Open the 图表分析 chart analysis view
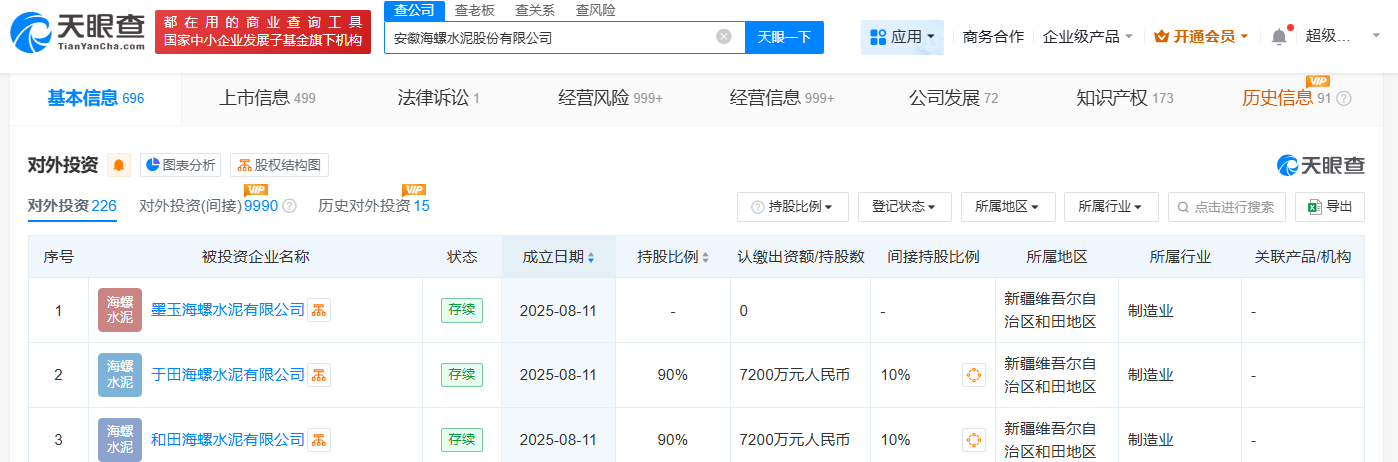The width and height of the screenshot is (1398, 462). (x=179, y=165)
